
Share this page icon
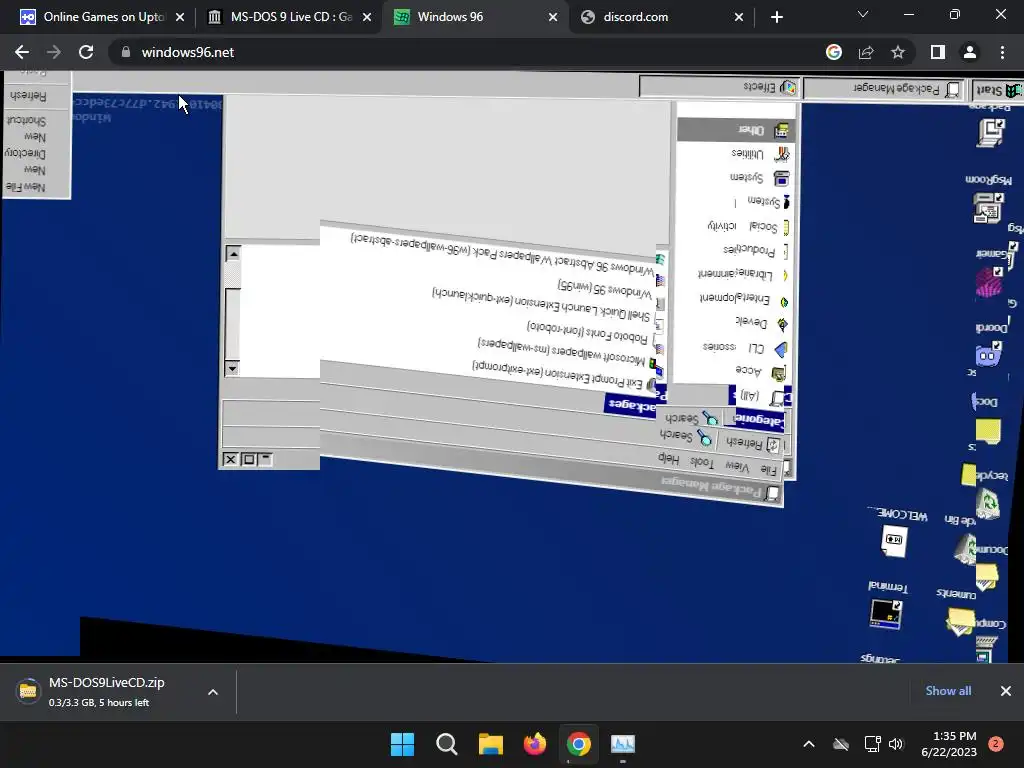pyautogui.click(x=866, y=52)
